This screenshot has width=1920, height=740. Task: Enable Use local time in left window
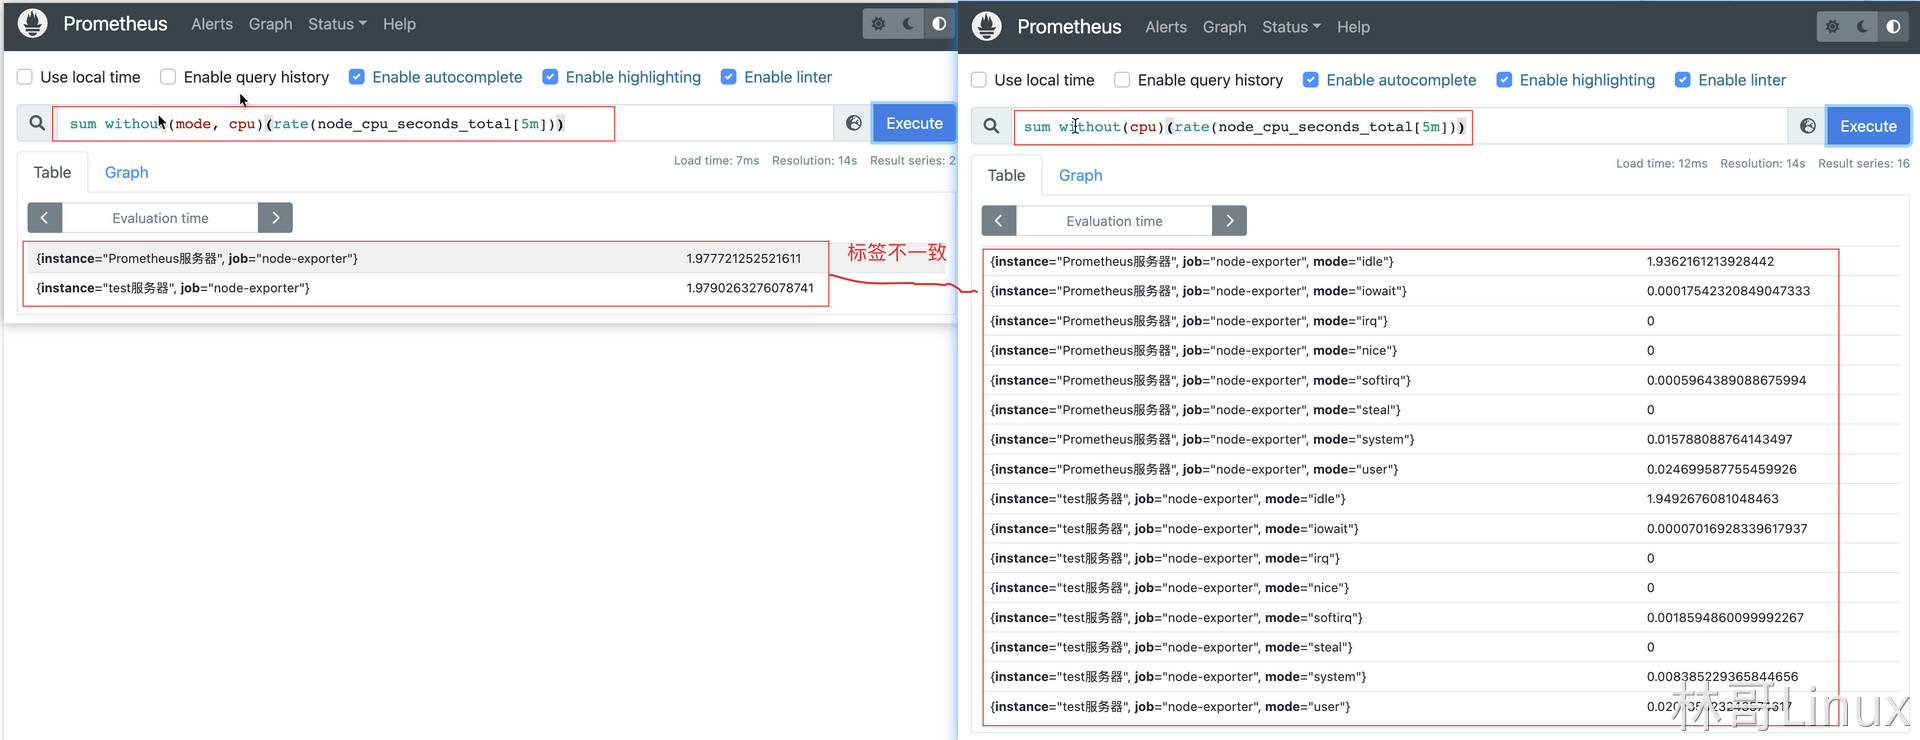click(x=26, y=77)
